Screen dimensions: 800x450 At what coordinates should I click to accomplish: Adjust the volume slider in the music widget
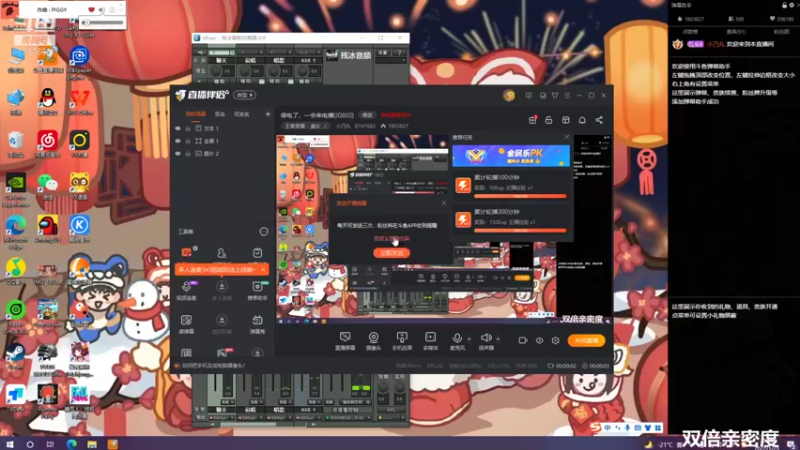(x=103, y=22)
